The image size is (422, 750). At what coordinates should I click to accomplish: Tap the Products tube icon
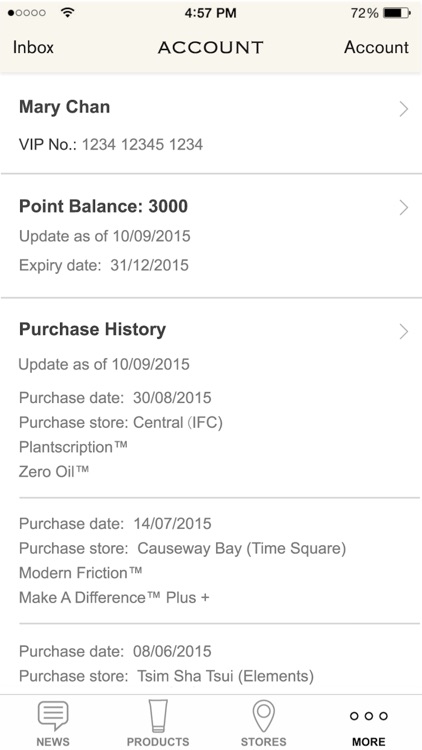[158, 716]
